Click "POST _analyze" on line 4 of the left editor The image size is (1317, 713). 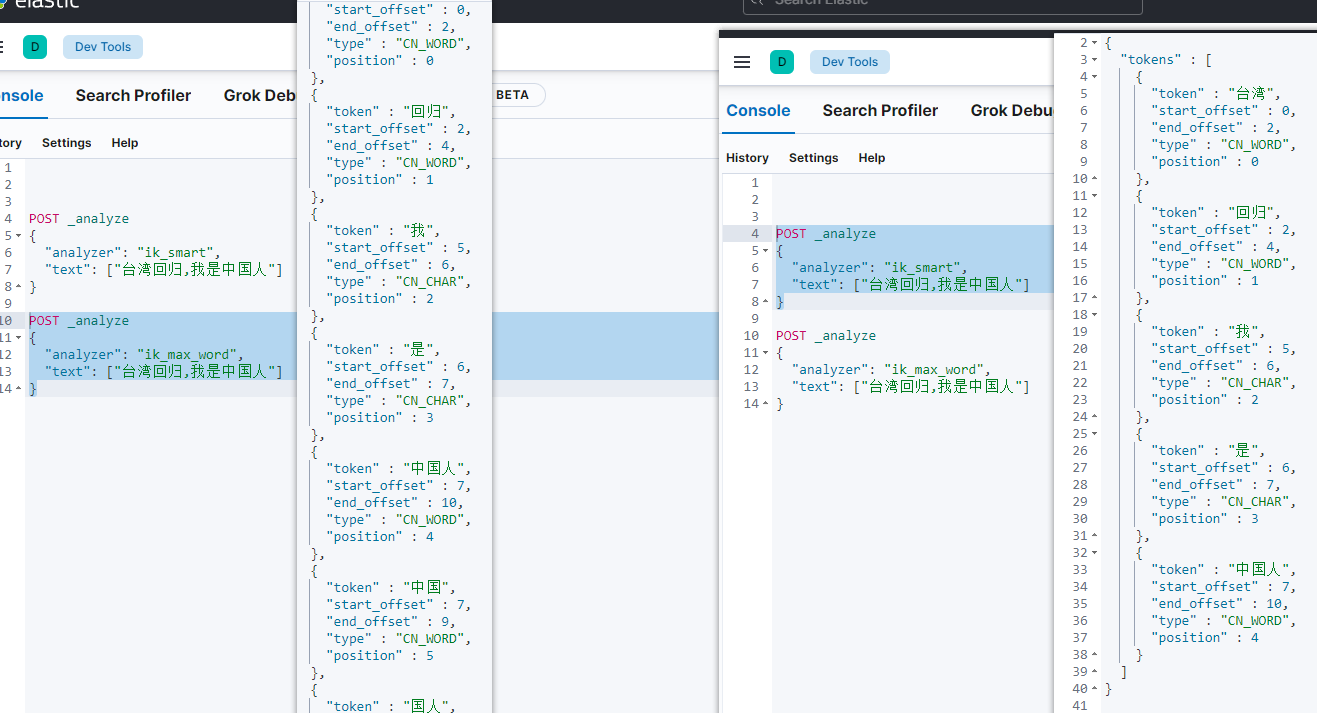pos(79,219)
